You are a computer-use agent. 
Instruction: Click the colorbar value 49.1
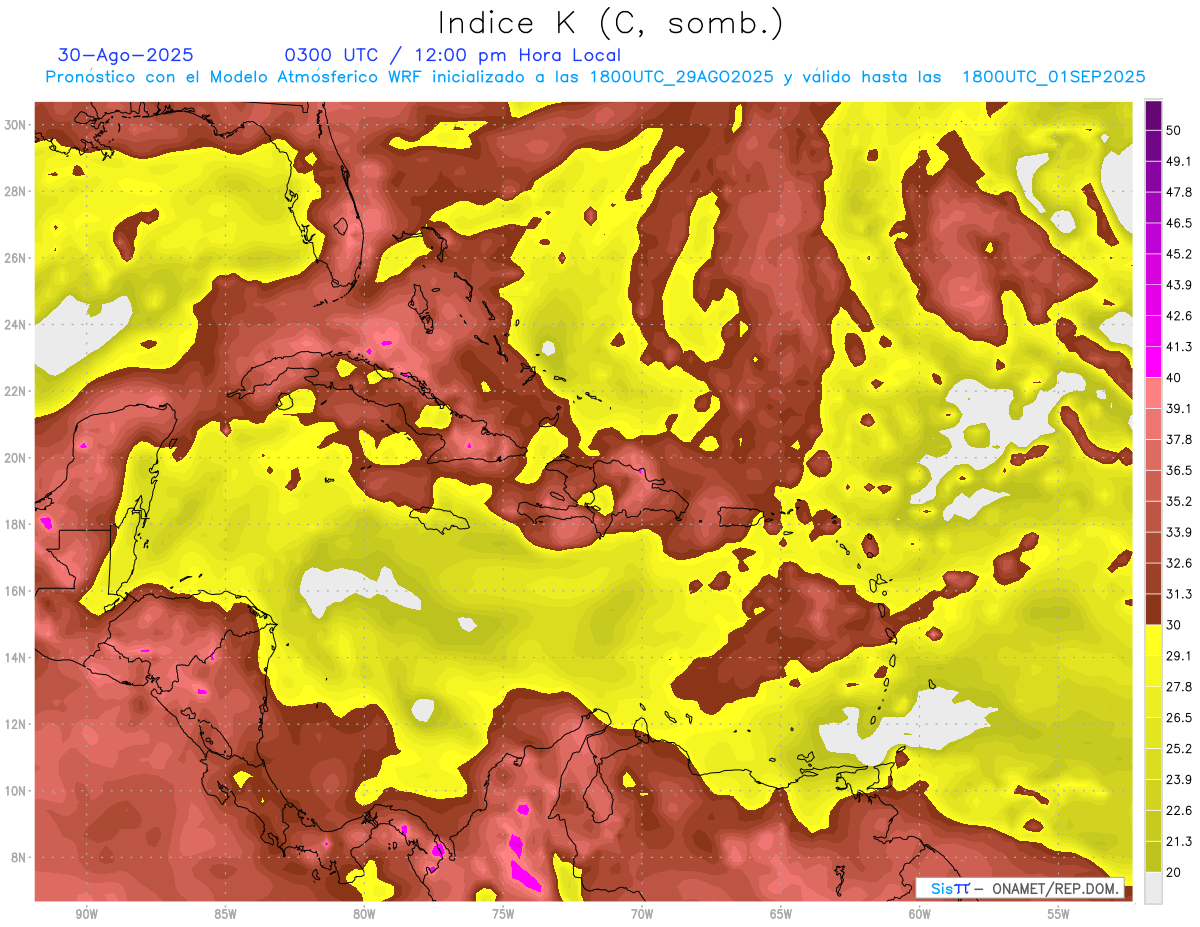pyautogui.click(x=1178, y=161)
